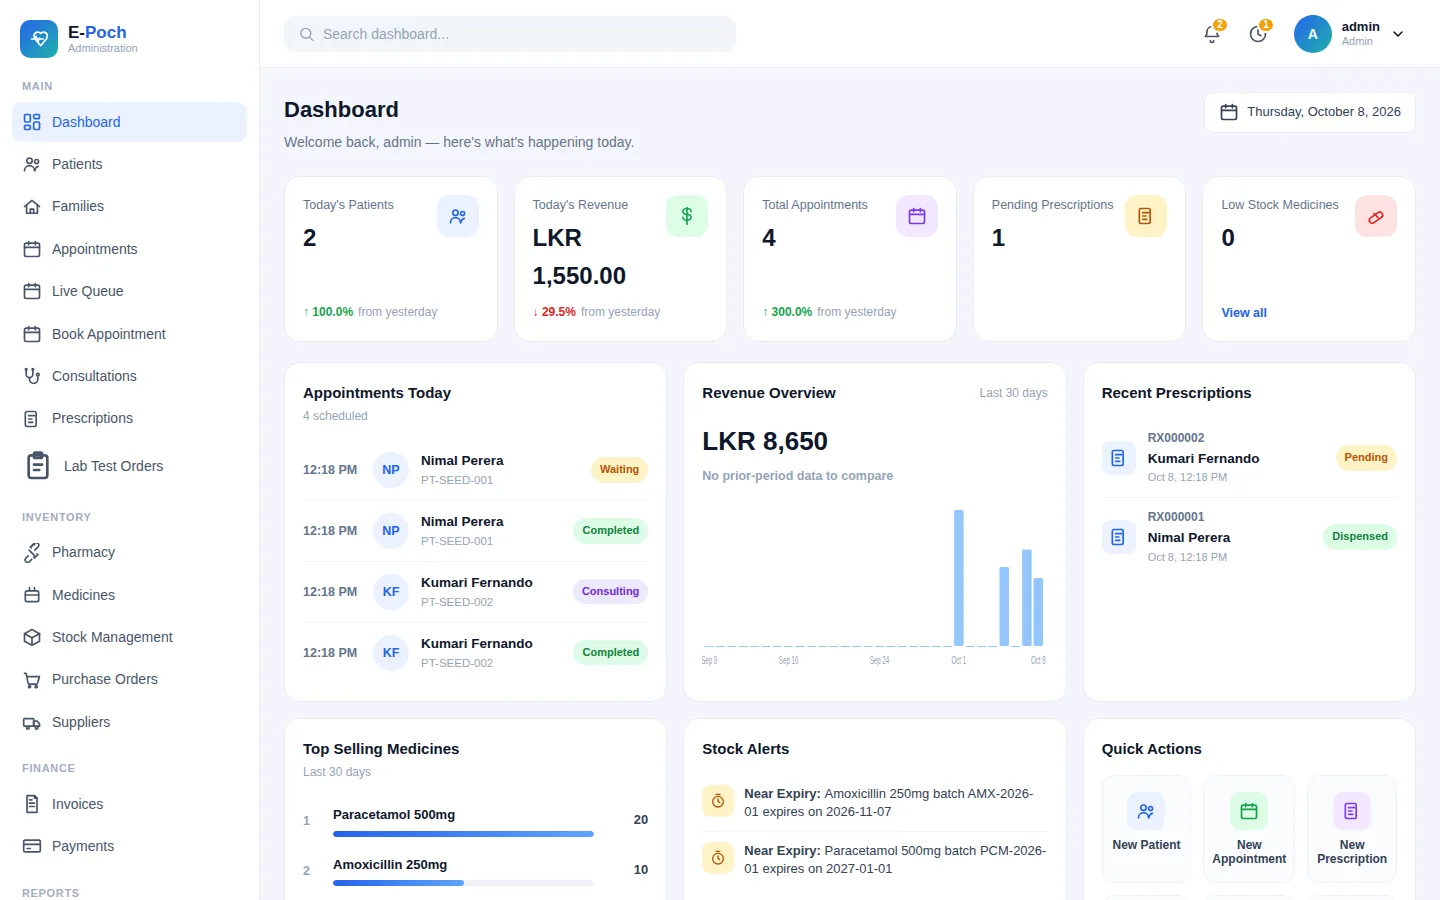Click the Amoxicillin near-expiry alert icon
This screenshot has height=900, width=1440.
718,801
